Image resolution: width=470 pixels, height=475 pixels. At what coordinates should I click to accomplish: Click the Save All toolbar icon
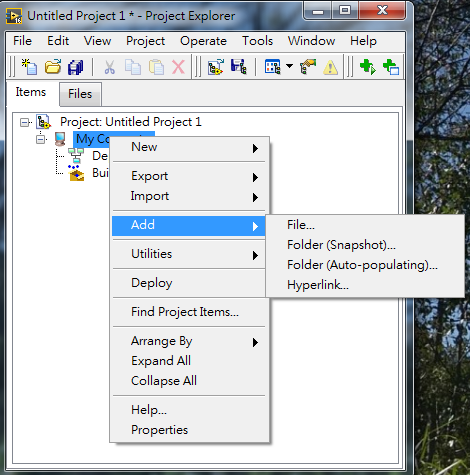pyautogui.click(x=76, y=67)
